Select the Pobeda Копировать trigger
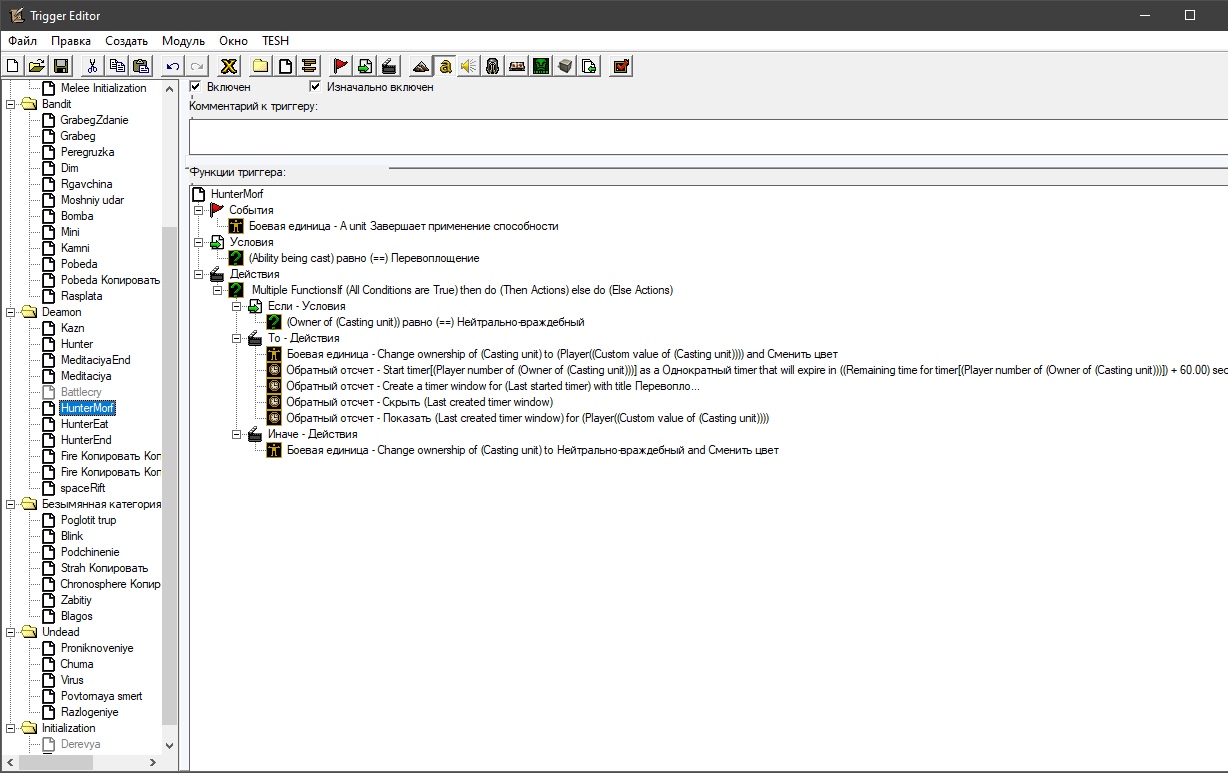Viewport: 1228px width, 773px height. [110, 280]
